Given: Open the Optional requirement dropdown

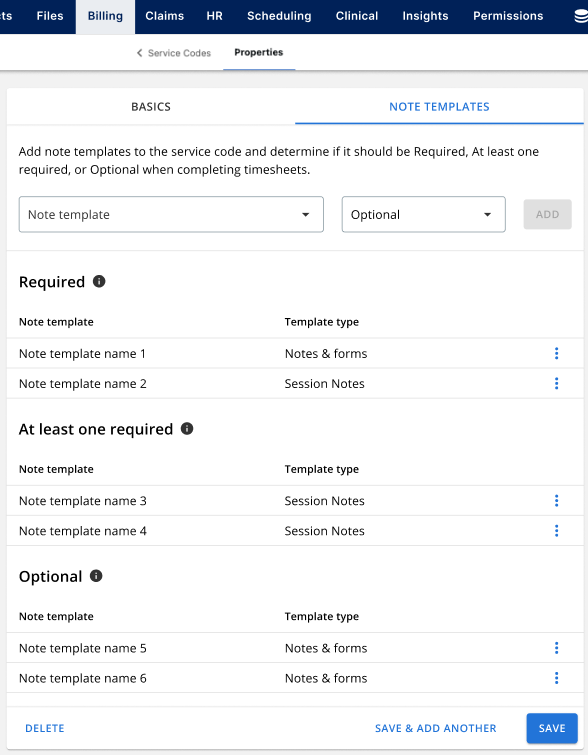Looking at the screenshot, I should tap(423, 214).
